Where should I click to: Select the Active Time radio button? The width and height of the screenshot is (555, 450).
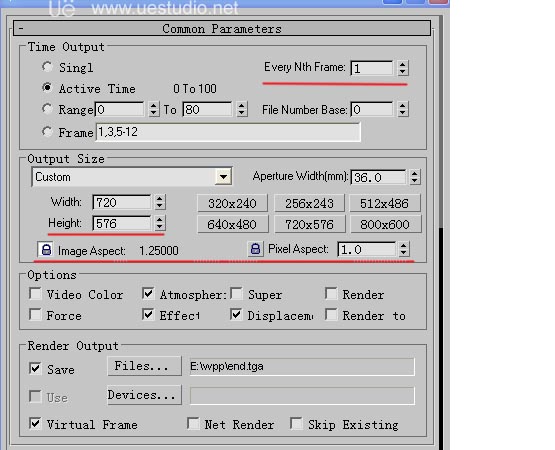tap(47, 87)
